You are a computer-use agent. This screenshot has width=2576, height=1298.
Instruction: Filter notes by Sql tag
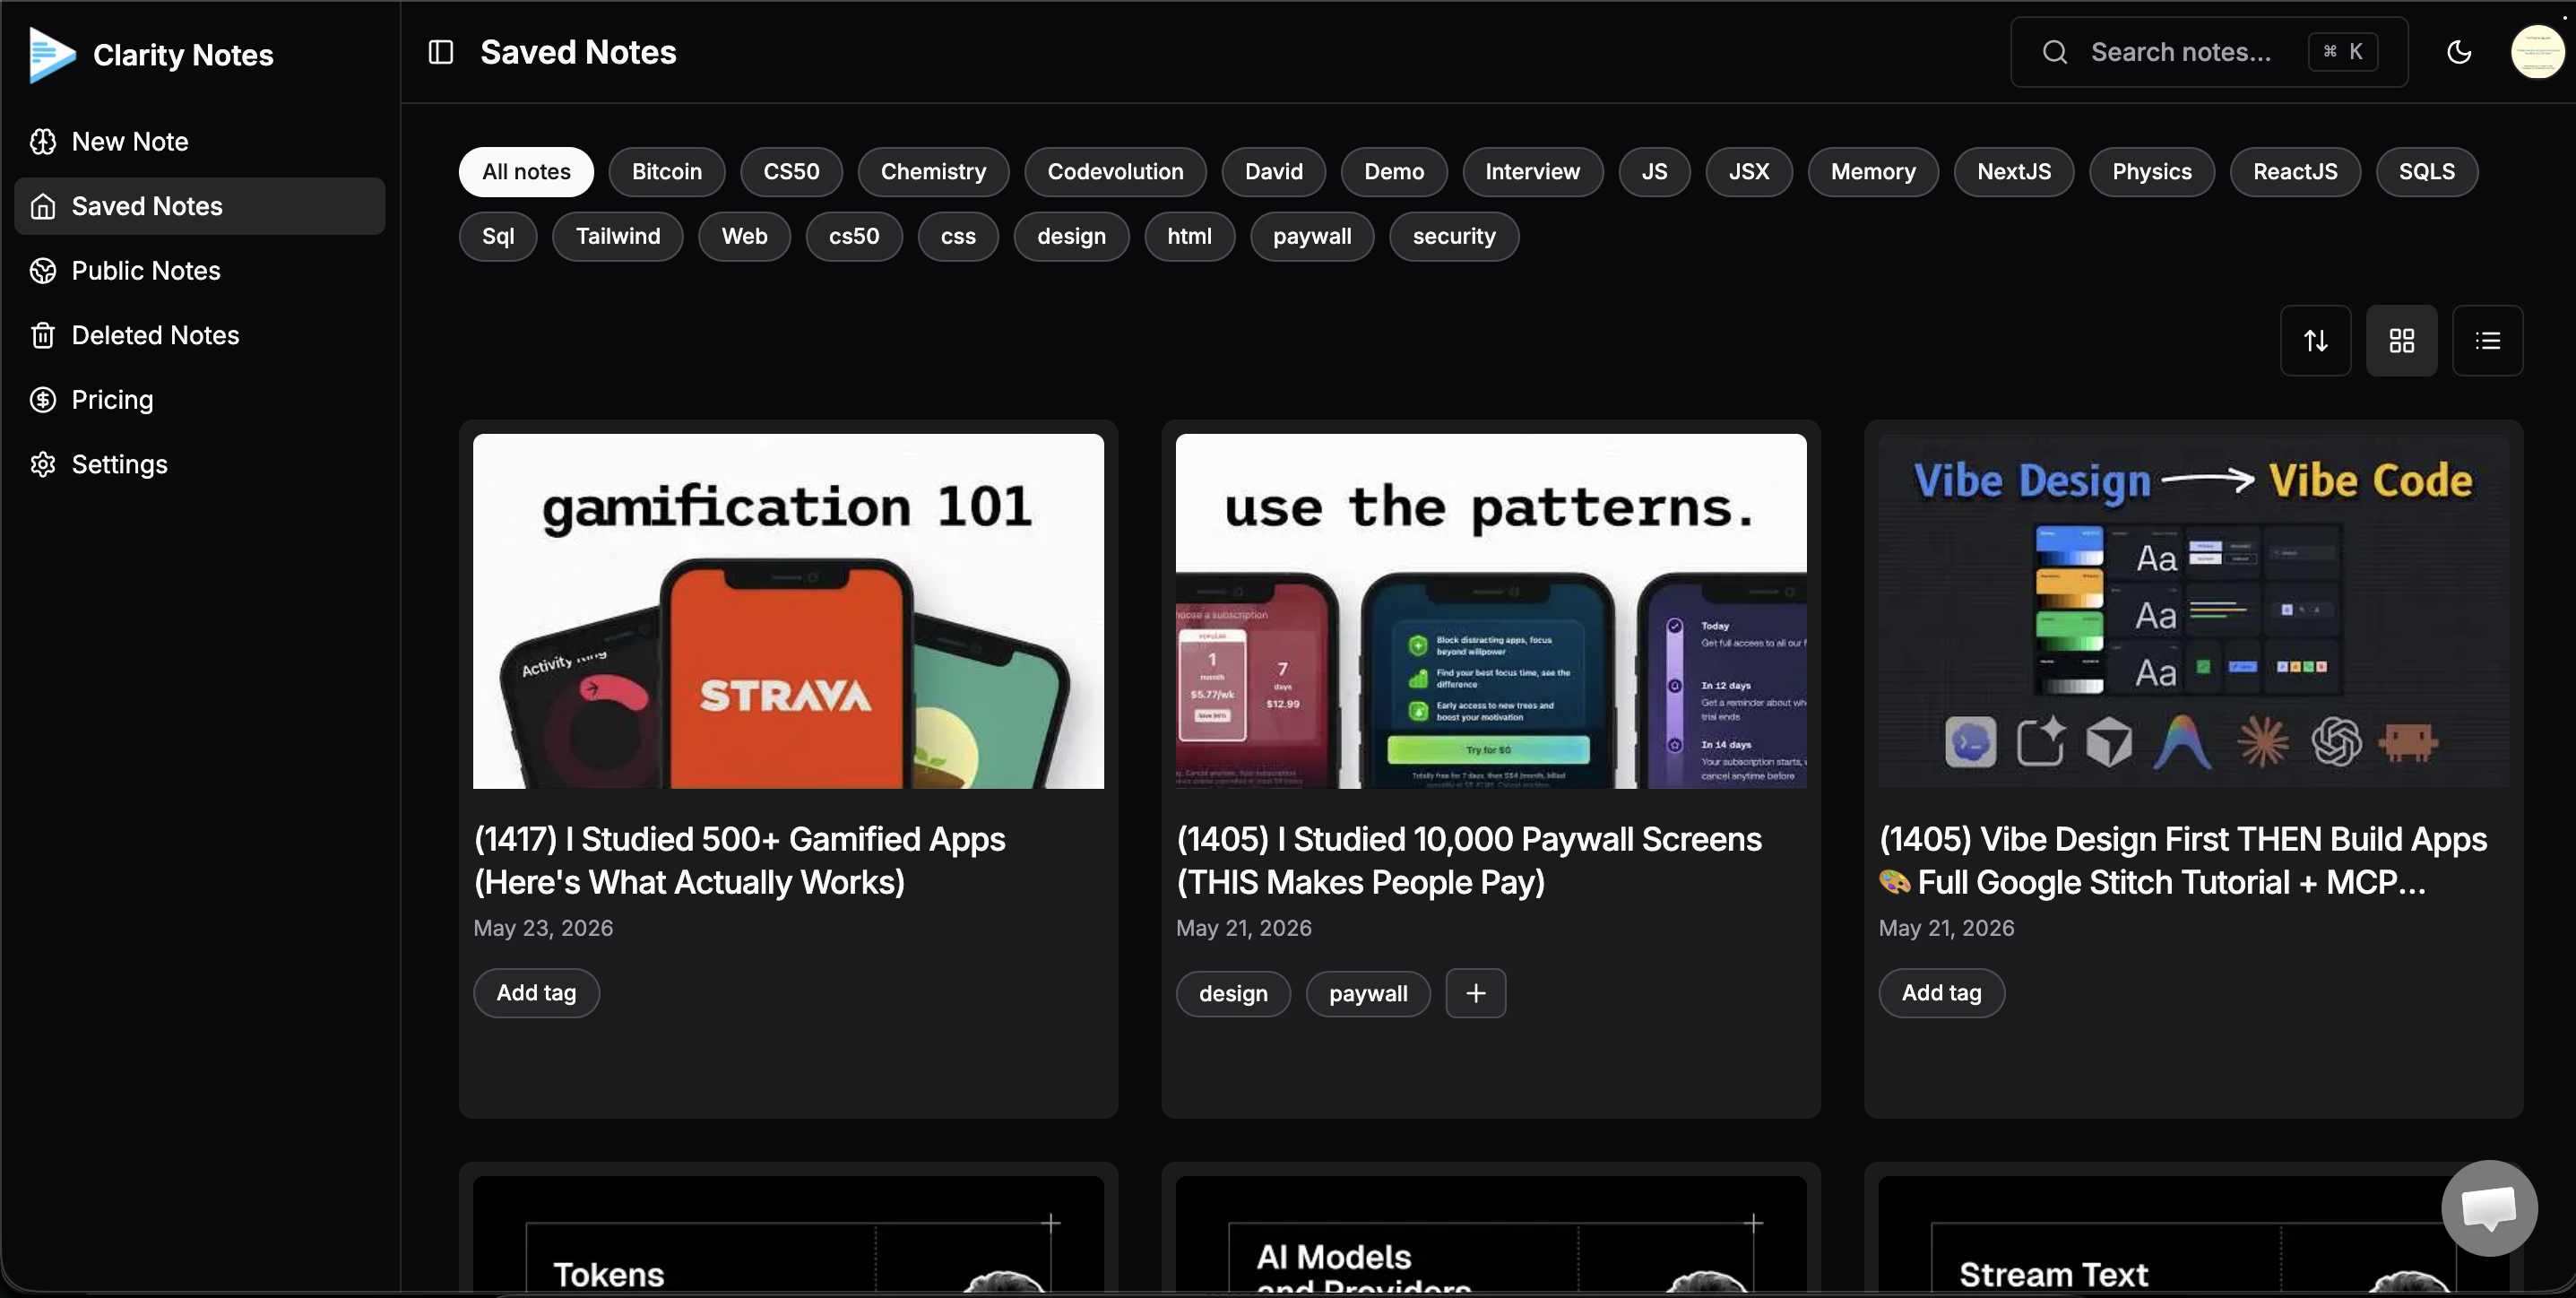[498, 237]
